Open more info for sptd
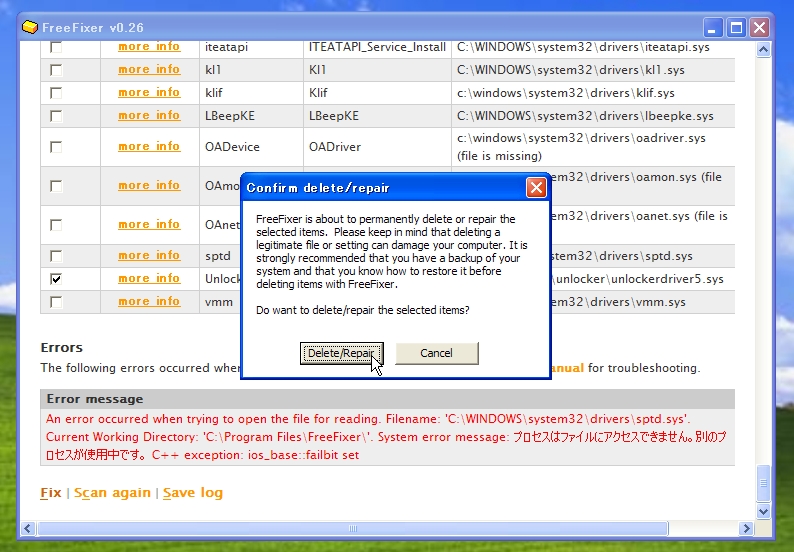This screenshot has width=794, height=552. click(149, 255)
